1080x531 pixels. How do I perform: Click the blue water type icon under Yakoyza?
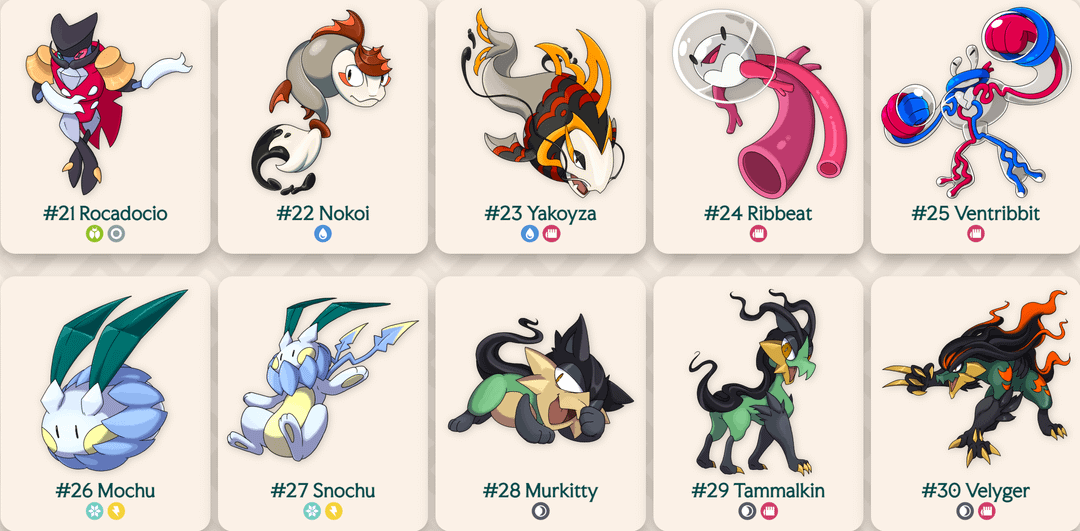coord(530,234)
